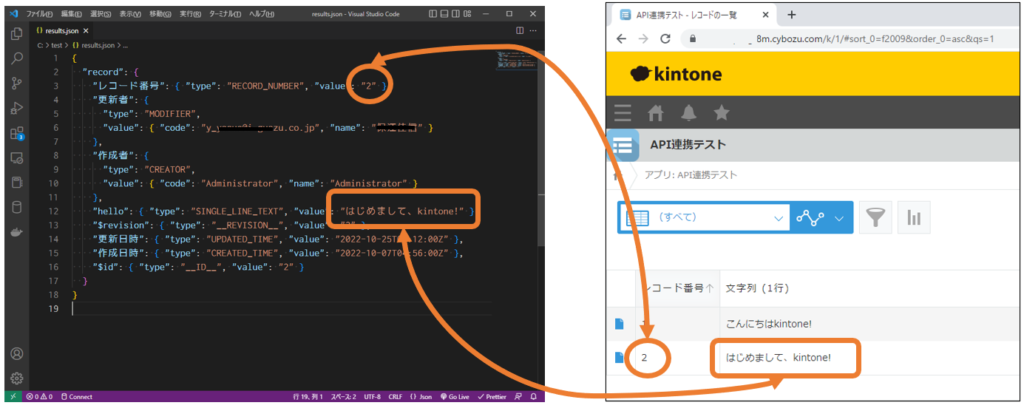Click Go Live in the status bar

[x=455, y=397]
